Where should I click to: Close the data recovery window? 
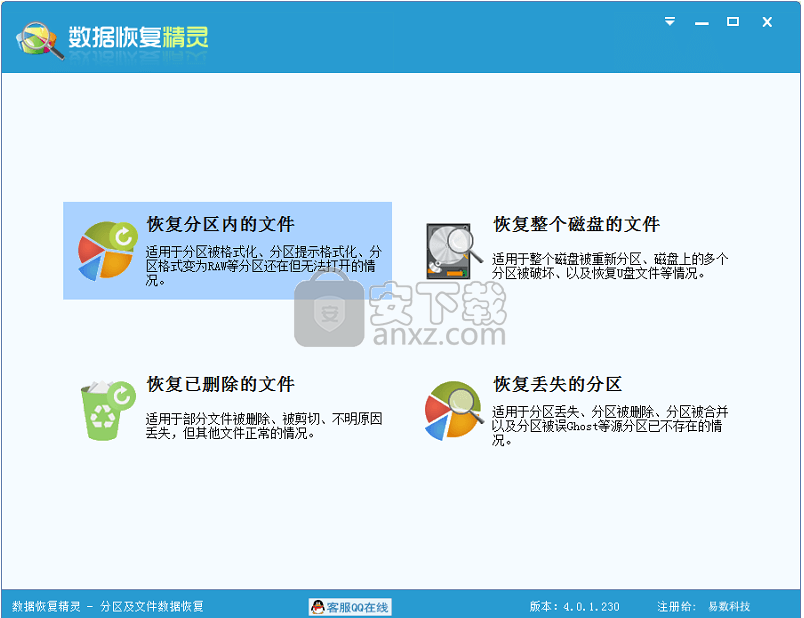(x=767, y=22)
